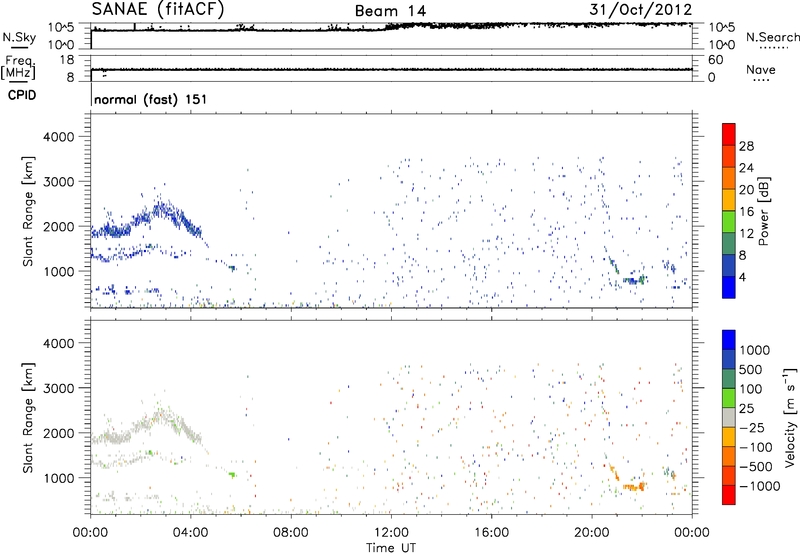Click the CPID label
This screenshot has height=554, width=800.
22,95
